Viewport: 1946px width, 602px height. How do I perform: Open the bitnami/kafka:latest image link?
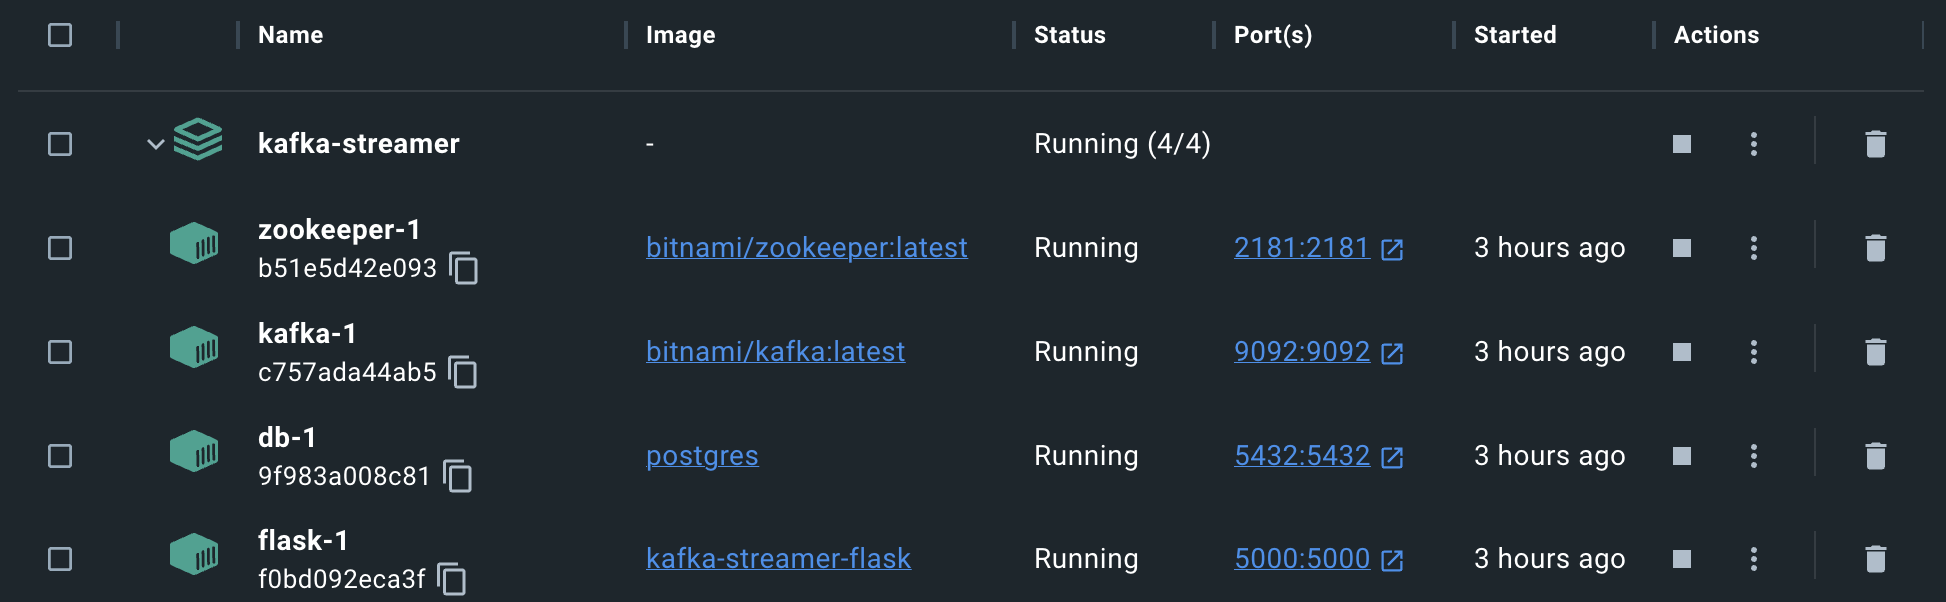tap(775, 352)
